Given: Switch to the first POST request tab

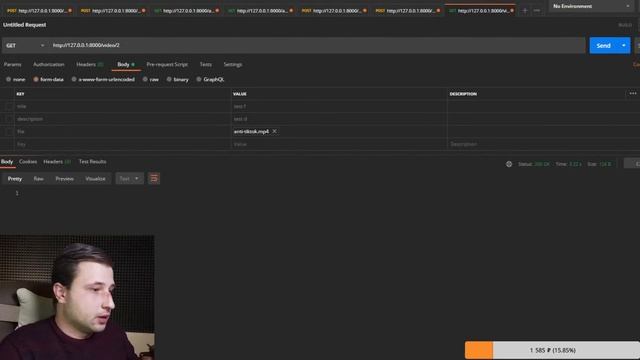Looking at the screenshot, I should [39, 11].
